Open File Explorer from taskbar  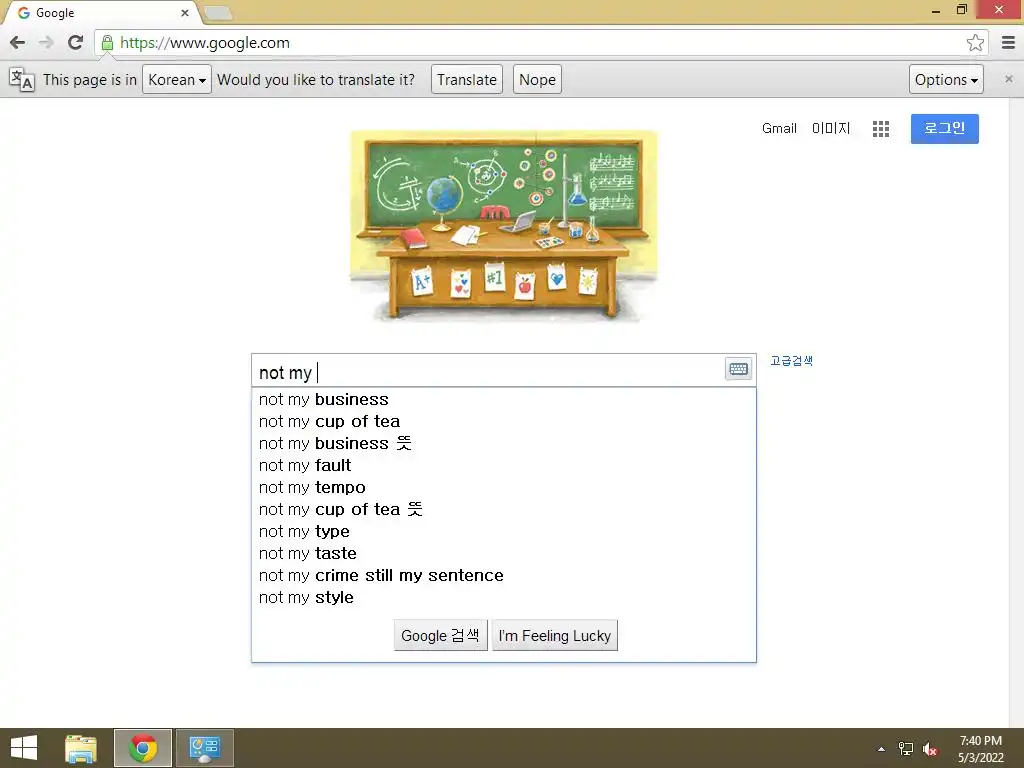(x=81, y=748)
